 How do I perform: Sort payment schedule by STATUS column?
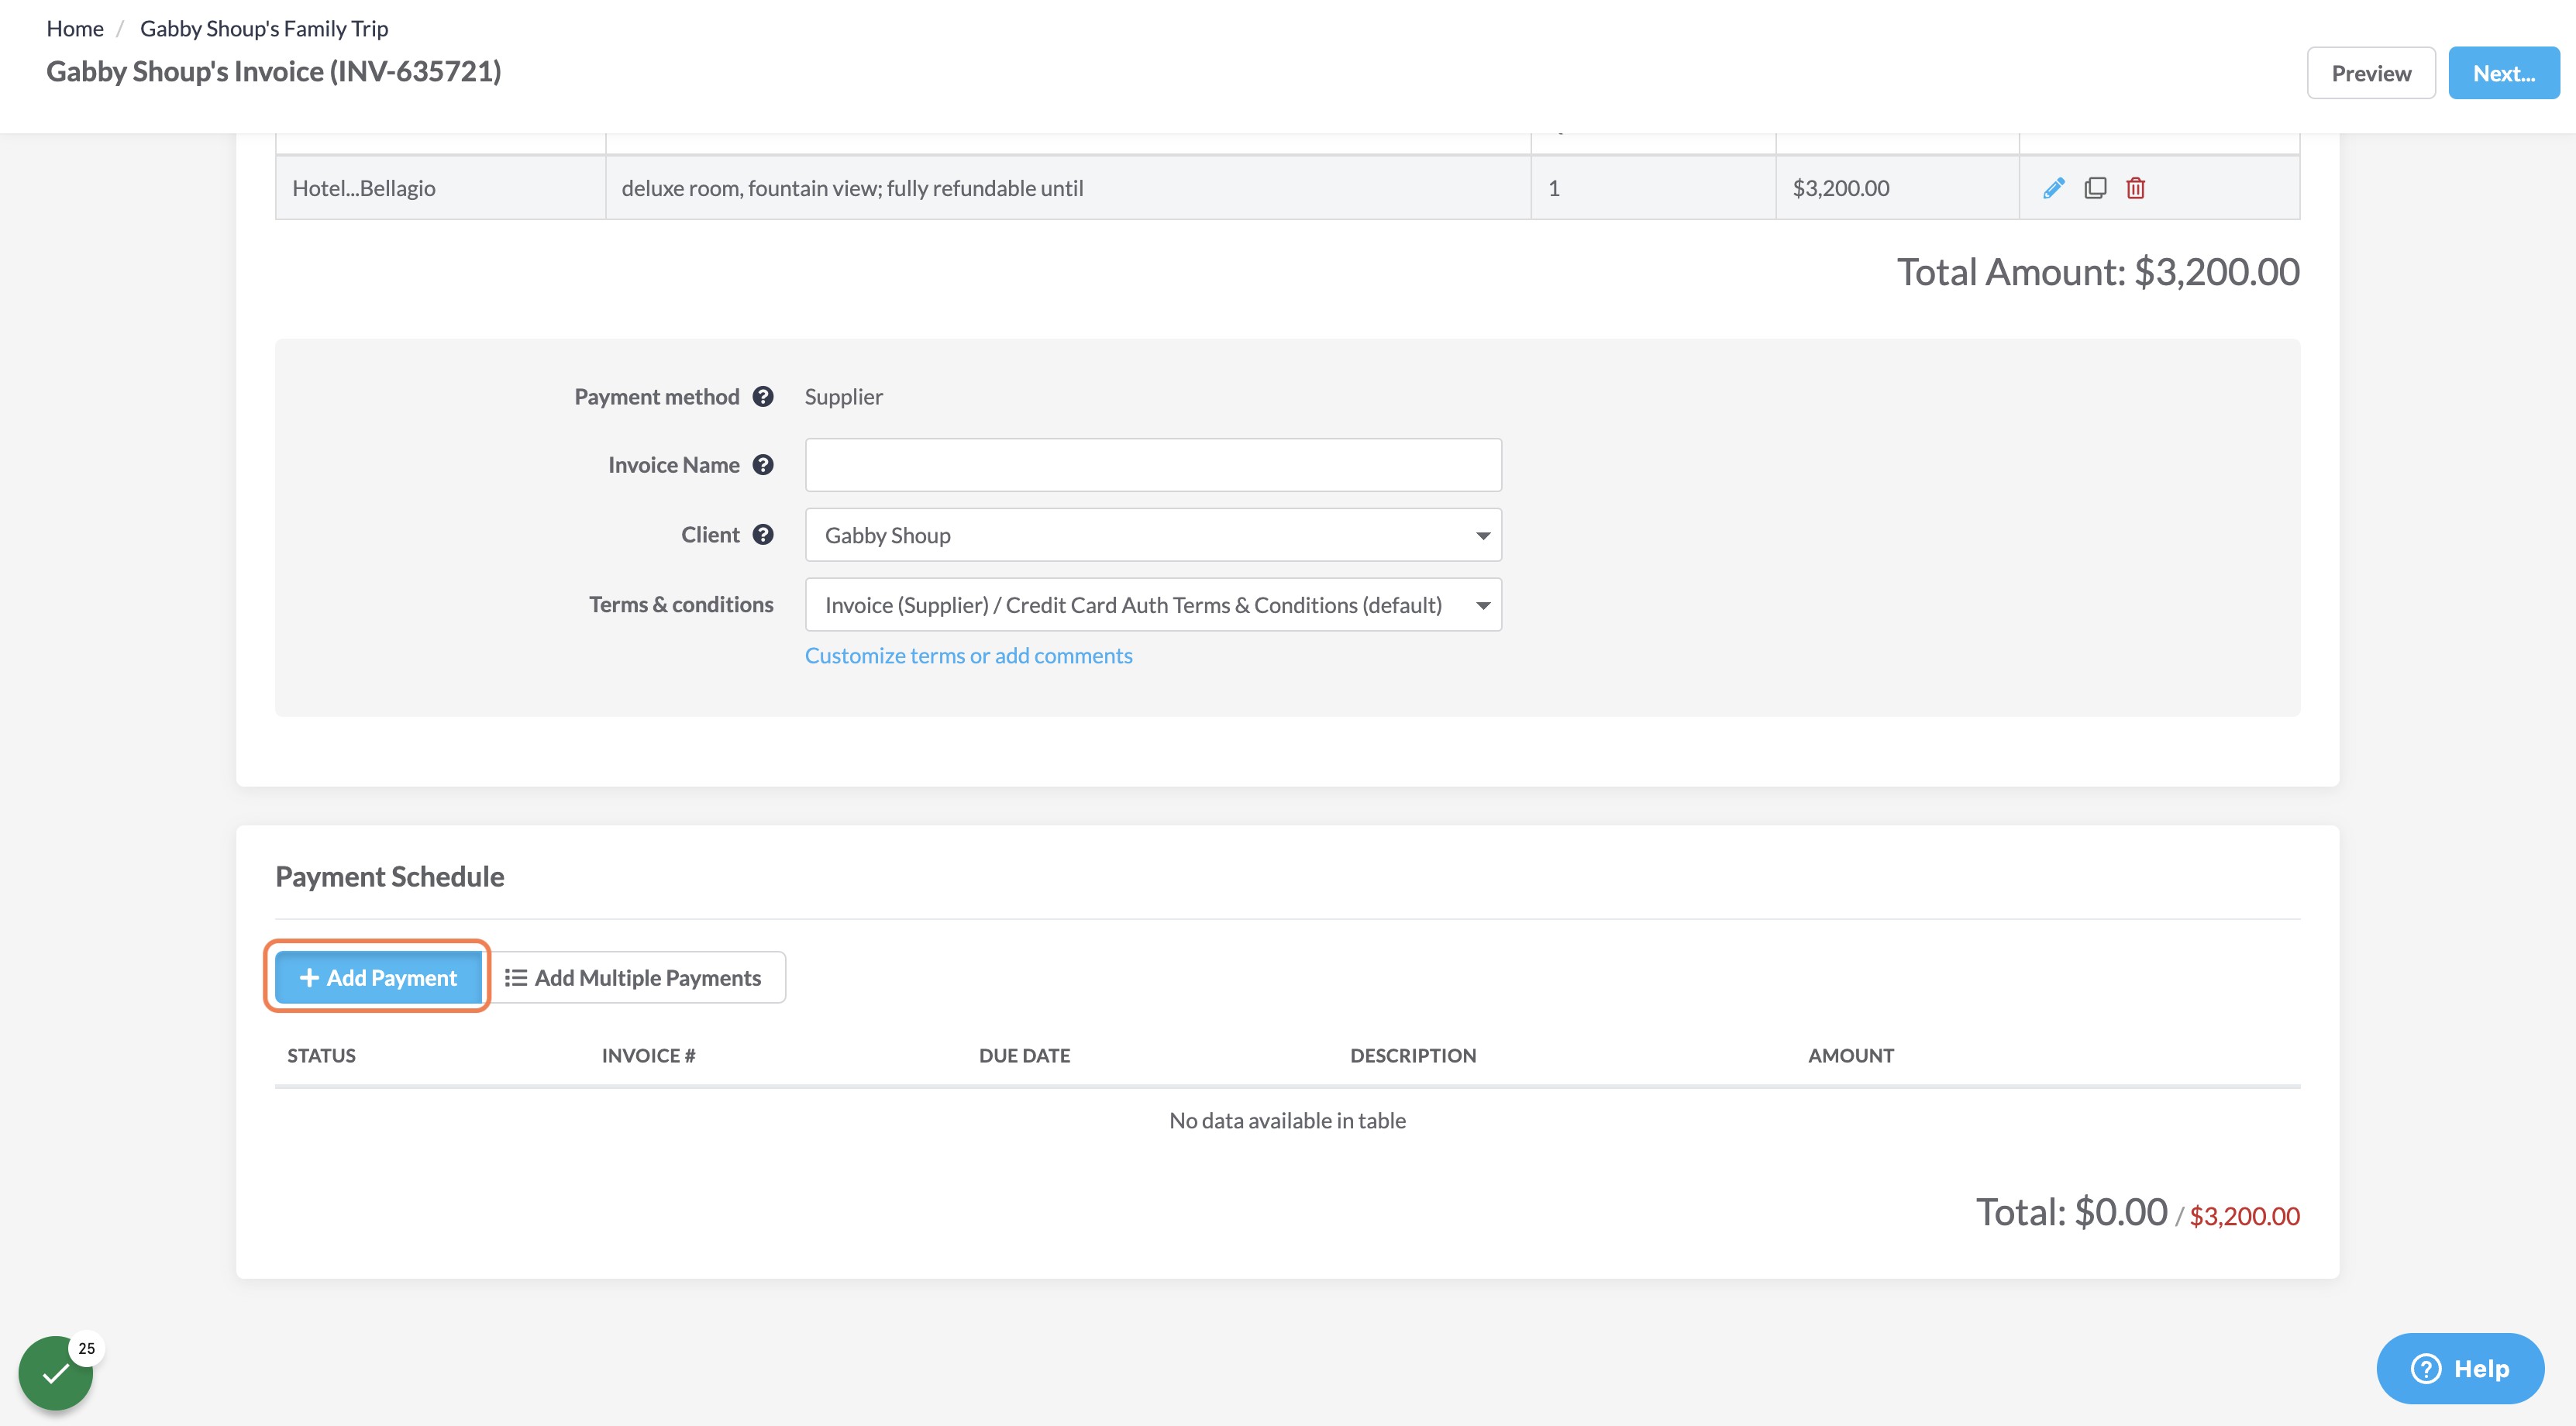[x=321, y=1055]
